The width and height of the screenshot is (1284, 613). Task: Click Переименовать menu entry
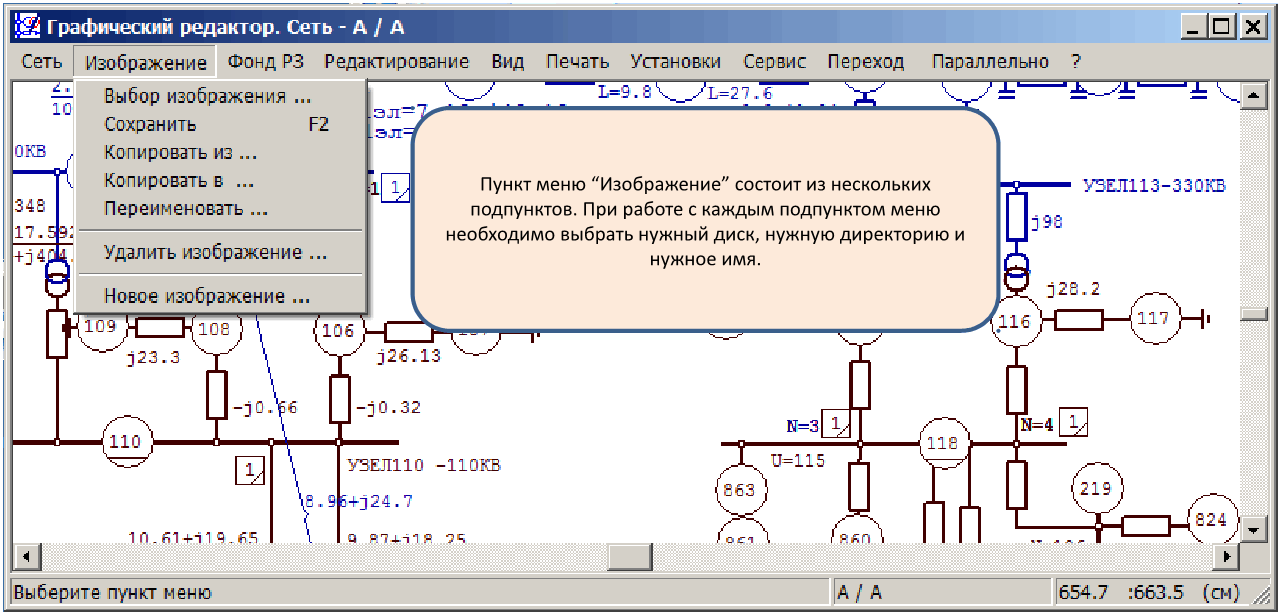[x=186, y=209]
